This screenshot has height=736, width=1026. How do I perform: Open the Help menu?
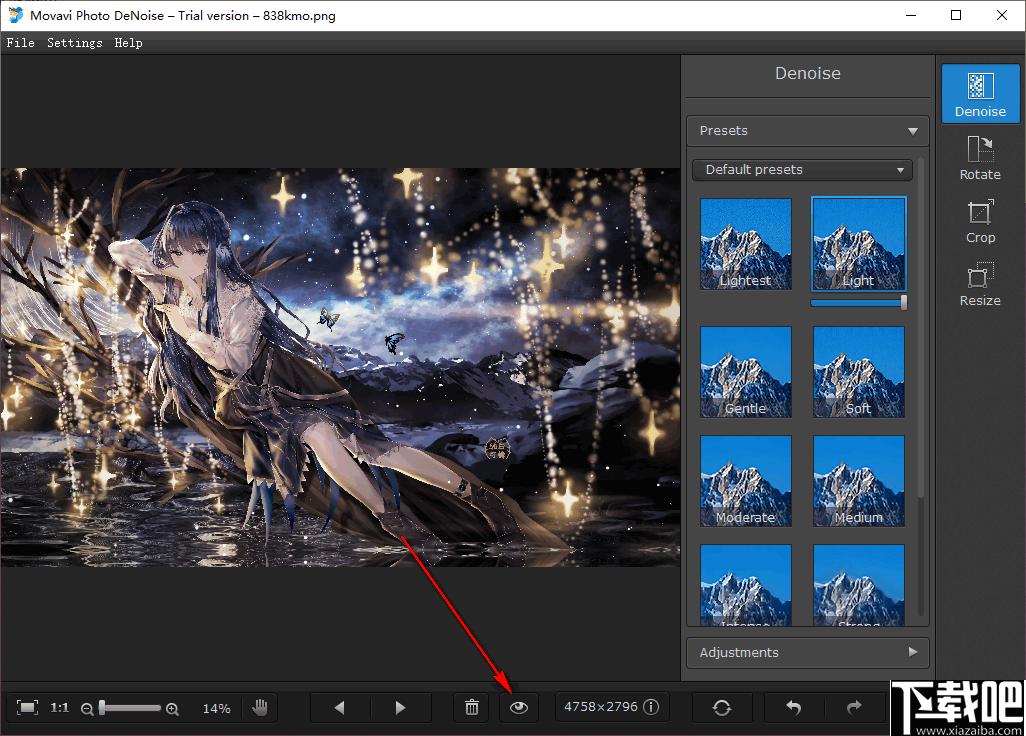coord(128,43)
